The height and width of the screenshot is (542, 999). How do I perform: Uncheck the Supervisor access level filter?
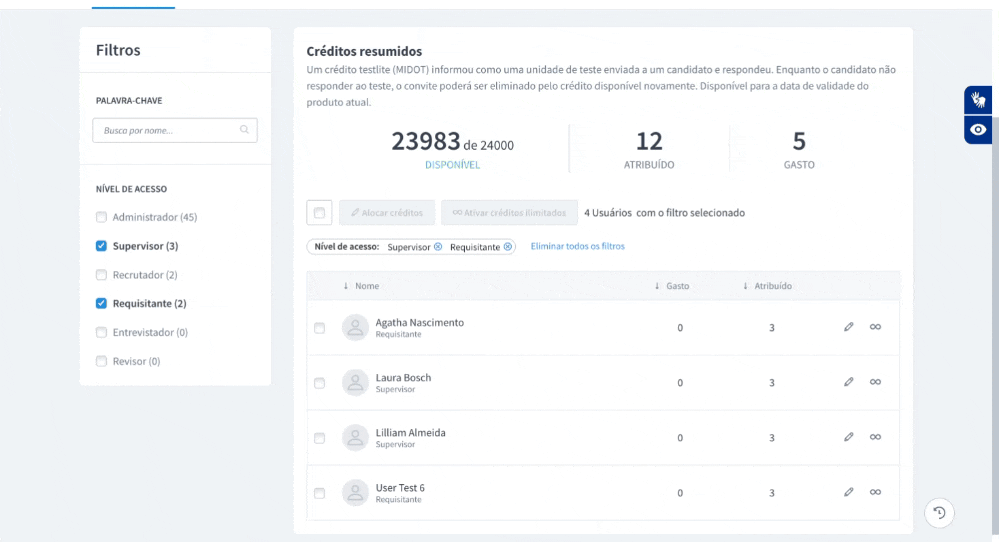101,246
